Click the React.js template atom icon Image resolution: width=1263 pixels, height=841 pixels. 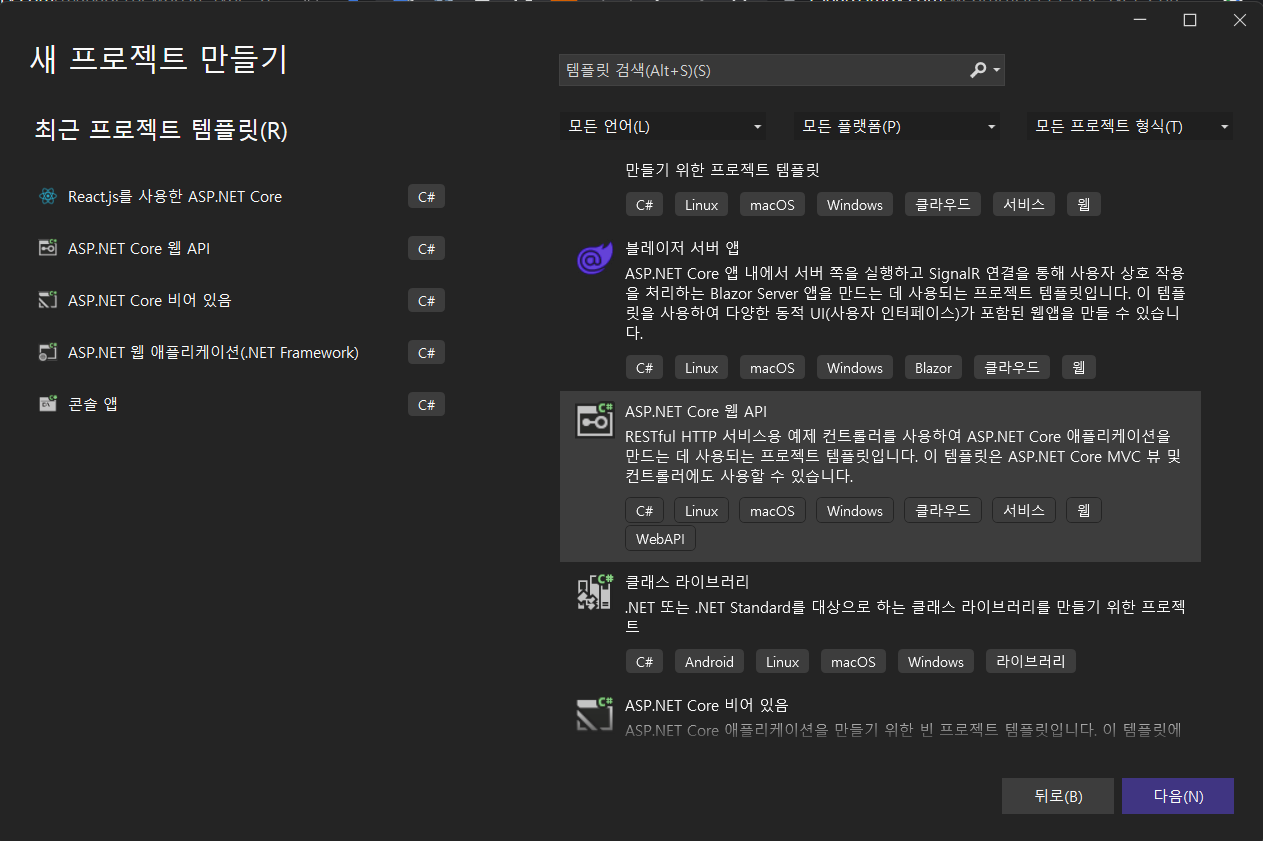pos(47,197)
